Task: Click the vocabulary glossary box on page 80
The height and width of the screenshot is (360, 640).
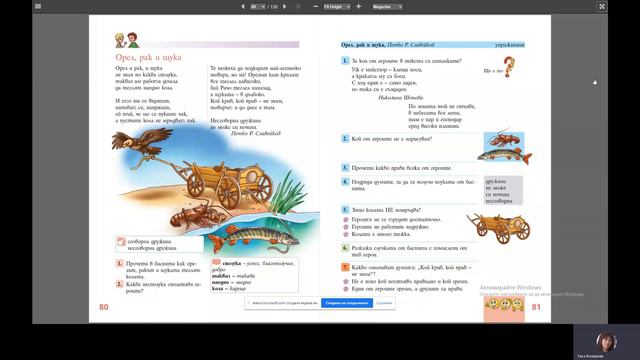Action: pos(254,275)
